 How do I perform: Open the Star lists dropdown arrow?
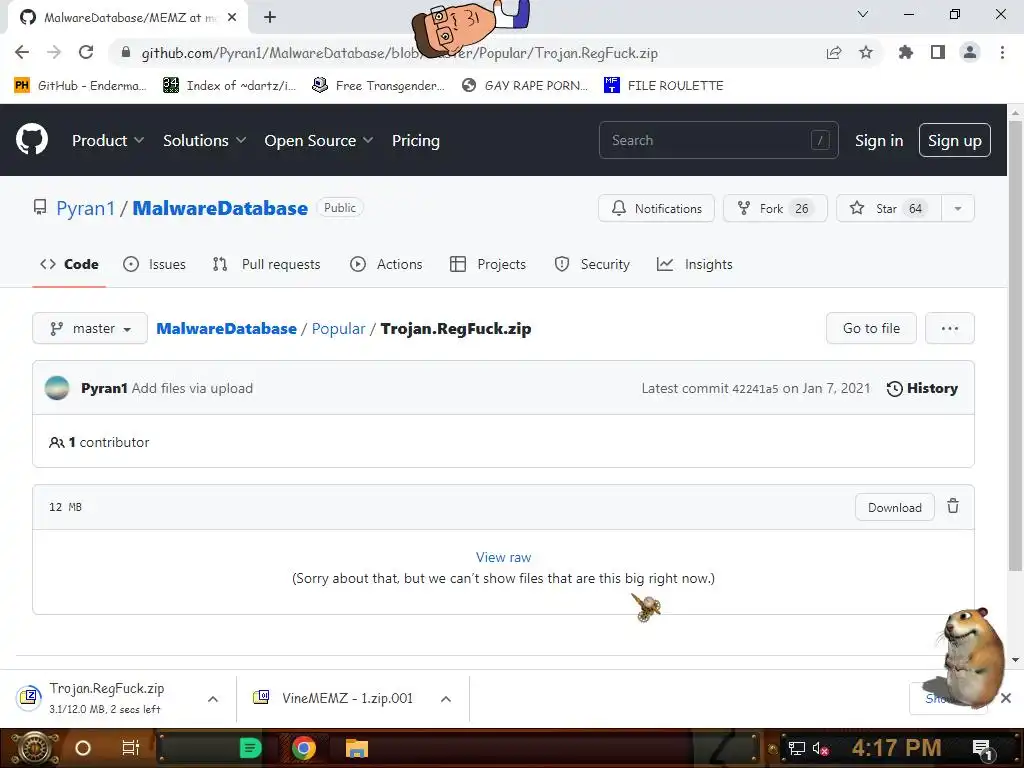pyautogui.click(x=957, y=208)
